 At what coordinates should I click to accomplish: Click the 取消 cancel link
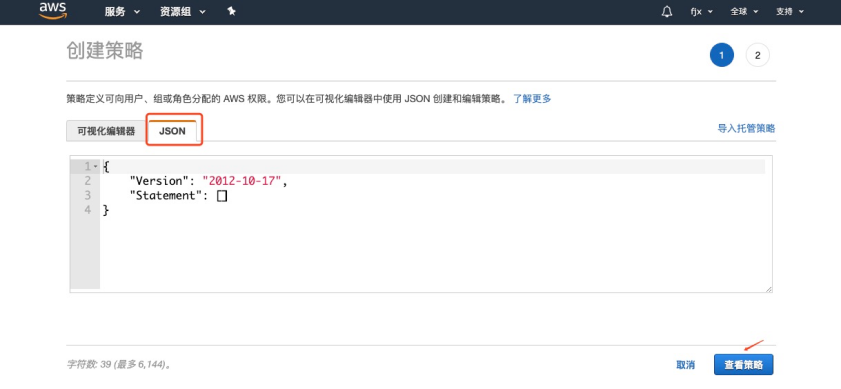click(x=685, y=365)
